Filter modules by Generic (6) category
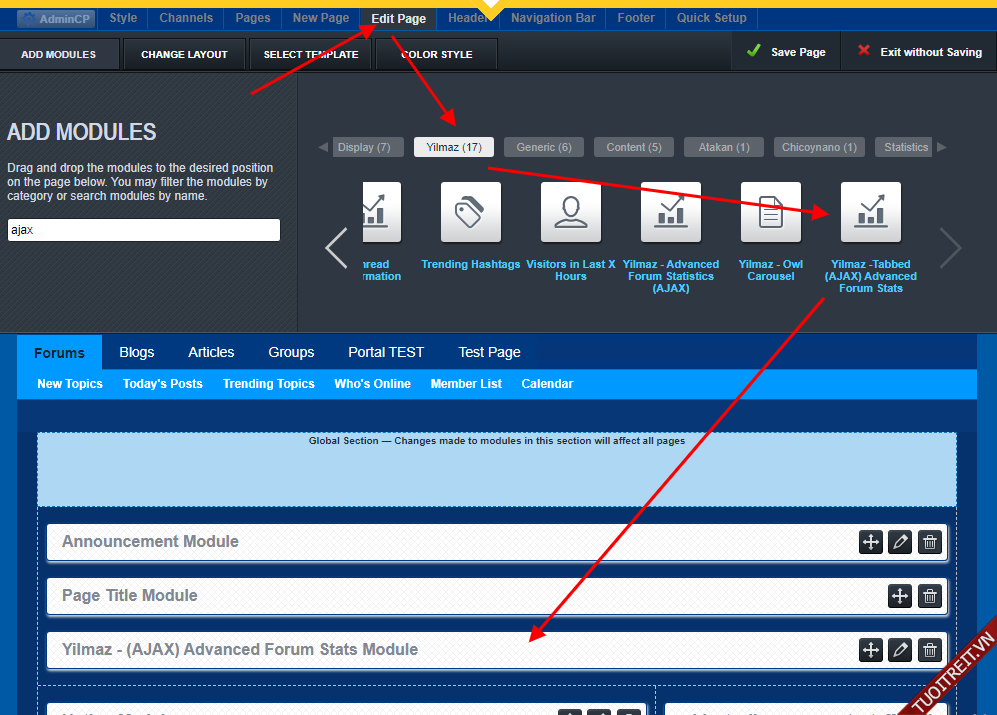Viewport: 997px width, 715px height. click(x=544, y=147)
